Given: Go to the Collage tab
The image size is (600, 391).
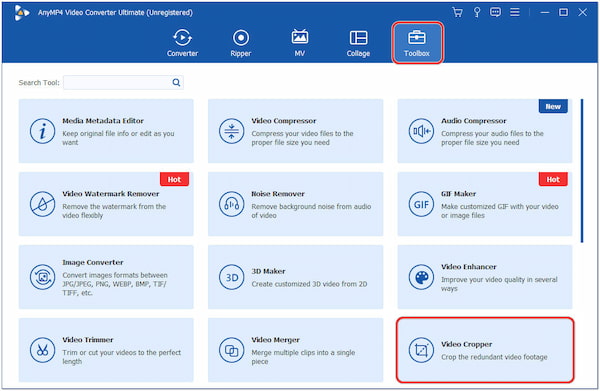Looking at the screenshot, I should click(358, 42).
